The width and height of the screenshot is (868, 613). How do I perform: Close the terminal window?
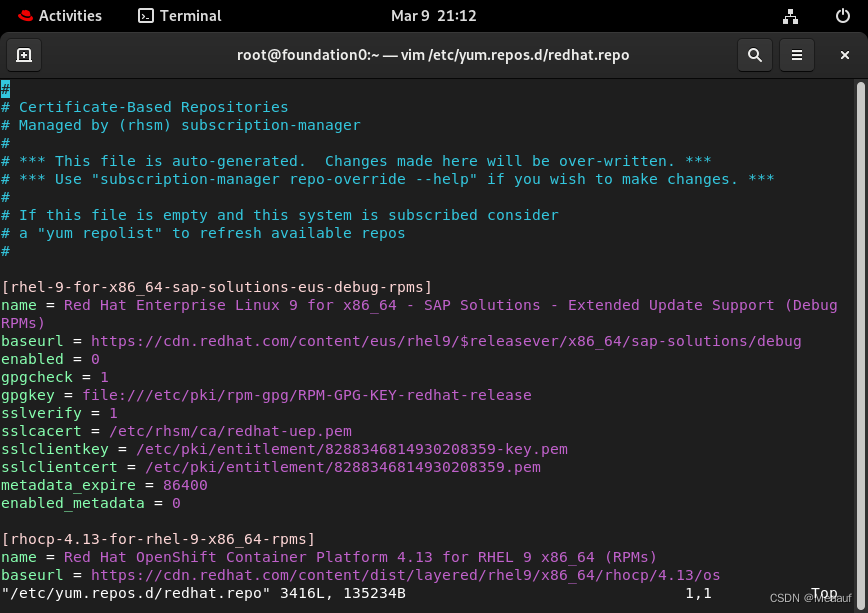coord(844,55)
